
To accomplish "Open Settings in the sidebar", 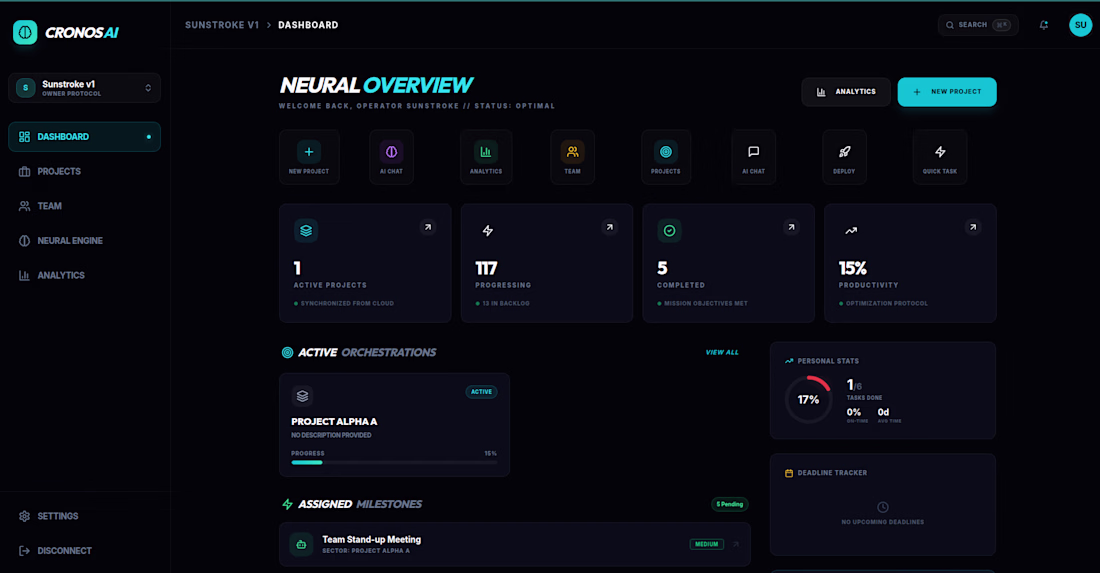I will 84,516.
